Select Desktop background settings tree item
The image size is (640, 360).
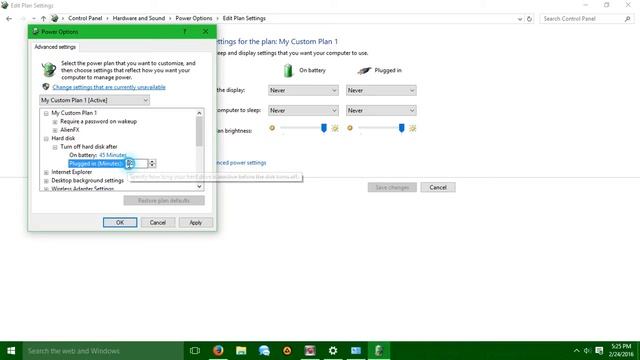click(x=87, y=180)
